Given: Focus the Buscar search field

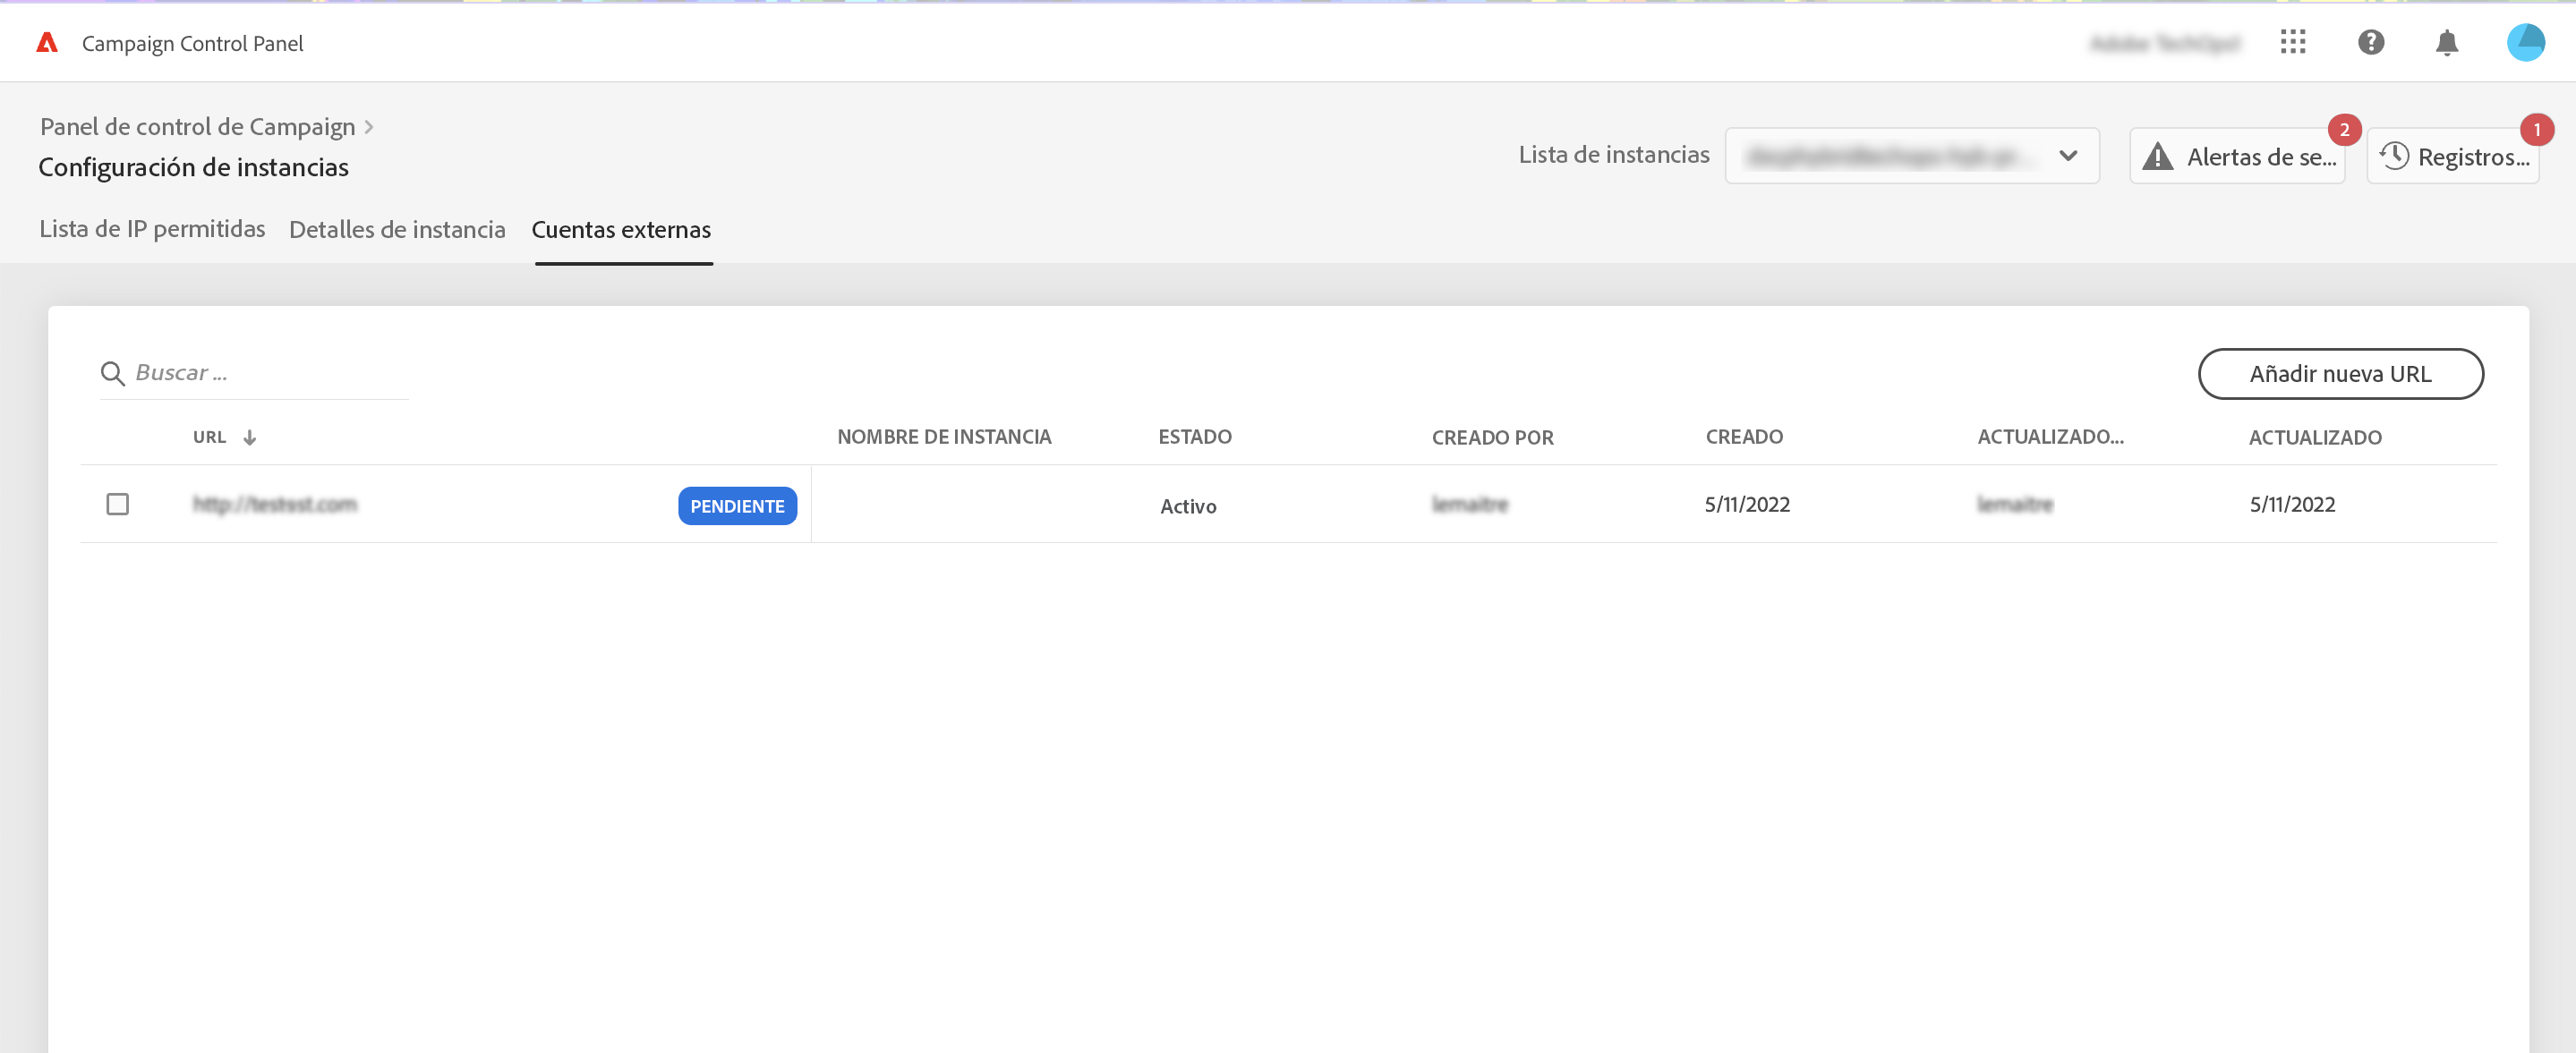Looking at the screenshot, I should click(268, 373).
